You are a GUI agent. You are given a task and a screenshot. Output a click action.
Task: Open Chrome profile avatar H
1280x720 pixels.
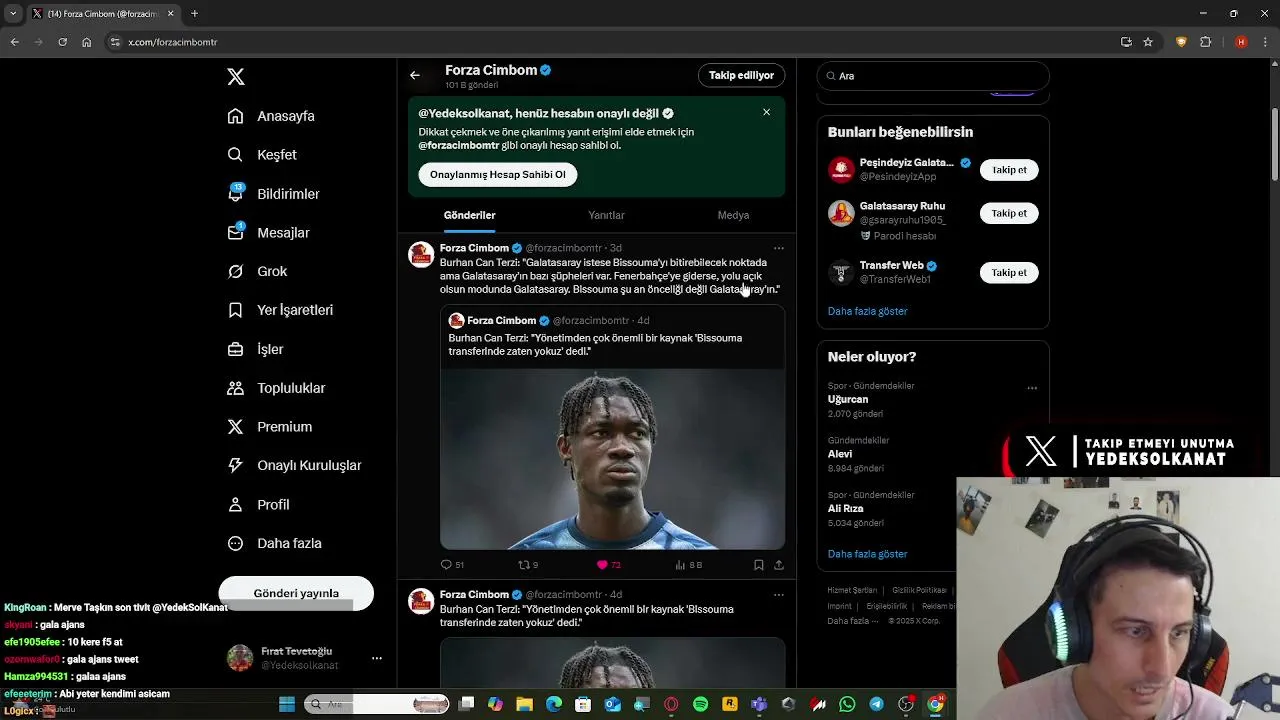pos(1241,42)
